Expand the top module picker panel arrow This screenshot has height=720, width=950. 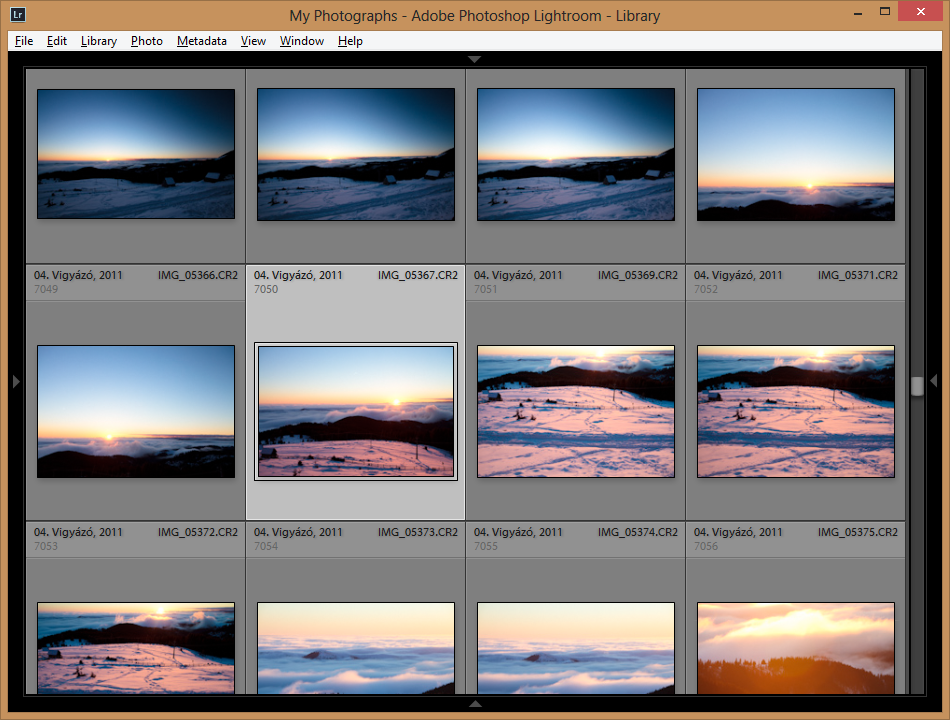(x=475, y=59)
